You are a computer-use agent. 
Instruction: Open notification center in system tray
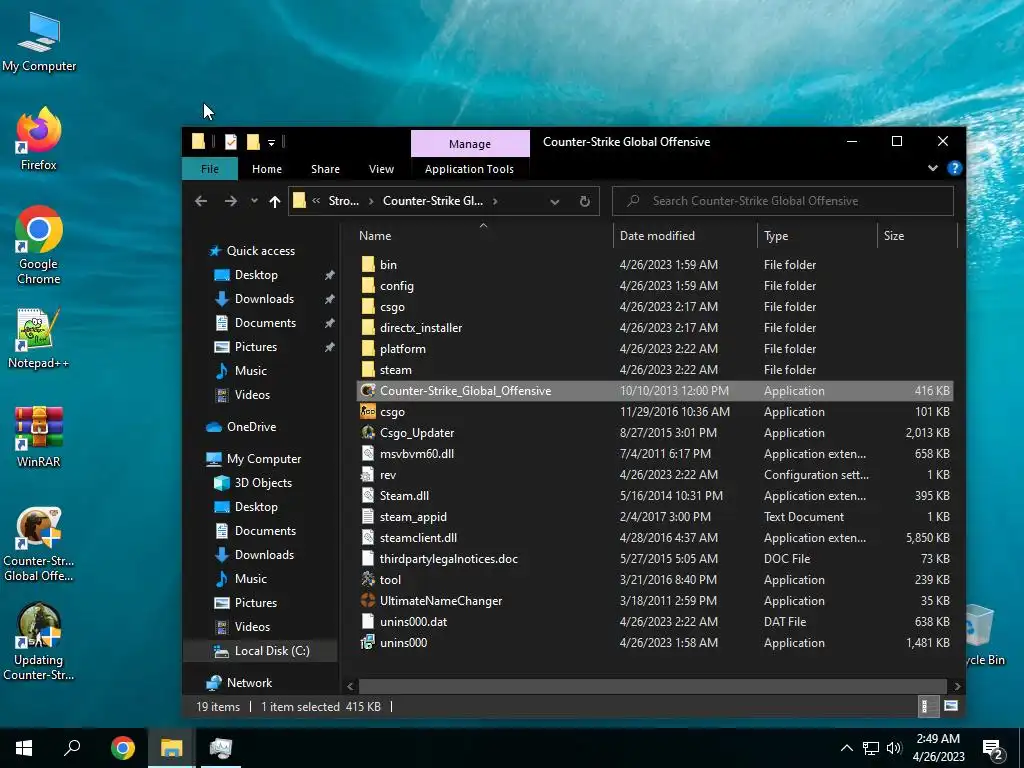click(x=993, y=748)
